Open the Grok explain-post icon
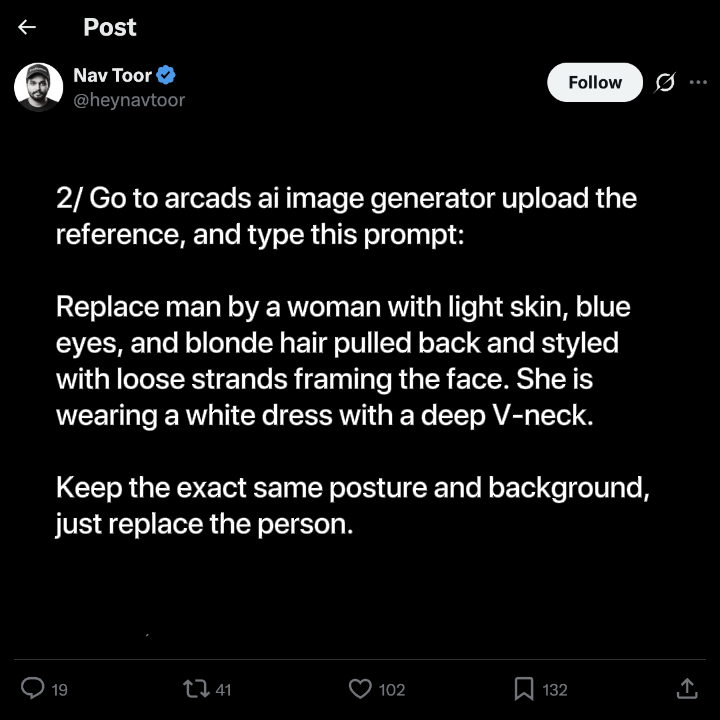 (x=664, y=83)
